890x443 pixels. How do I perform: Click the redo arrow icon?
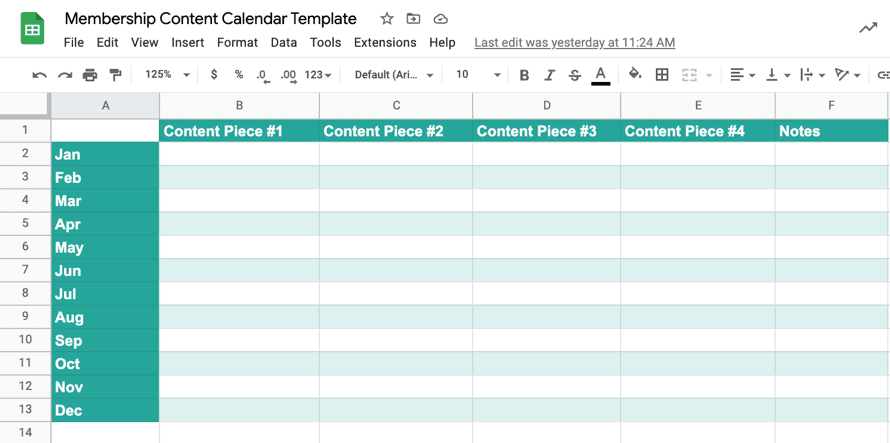pyautogui.click(x=65, y=75)
